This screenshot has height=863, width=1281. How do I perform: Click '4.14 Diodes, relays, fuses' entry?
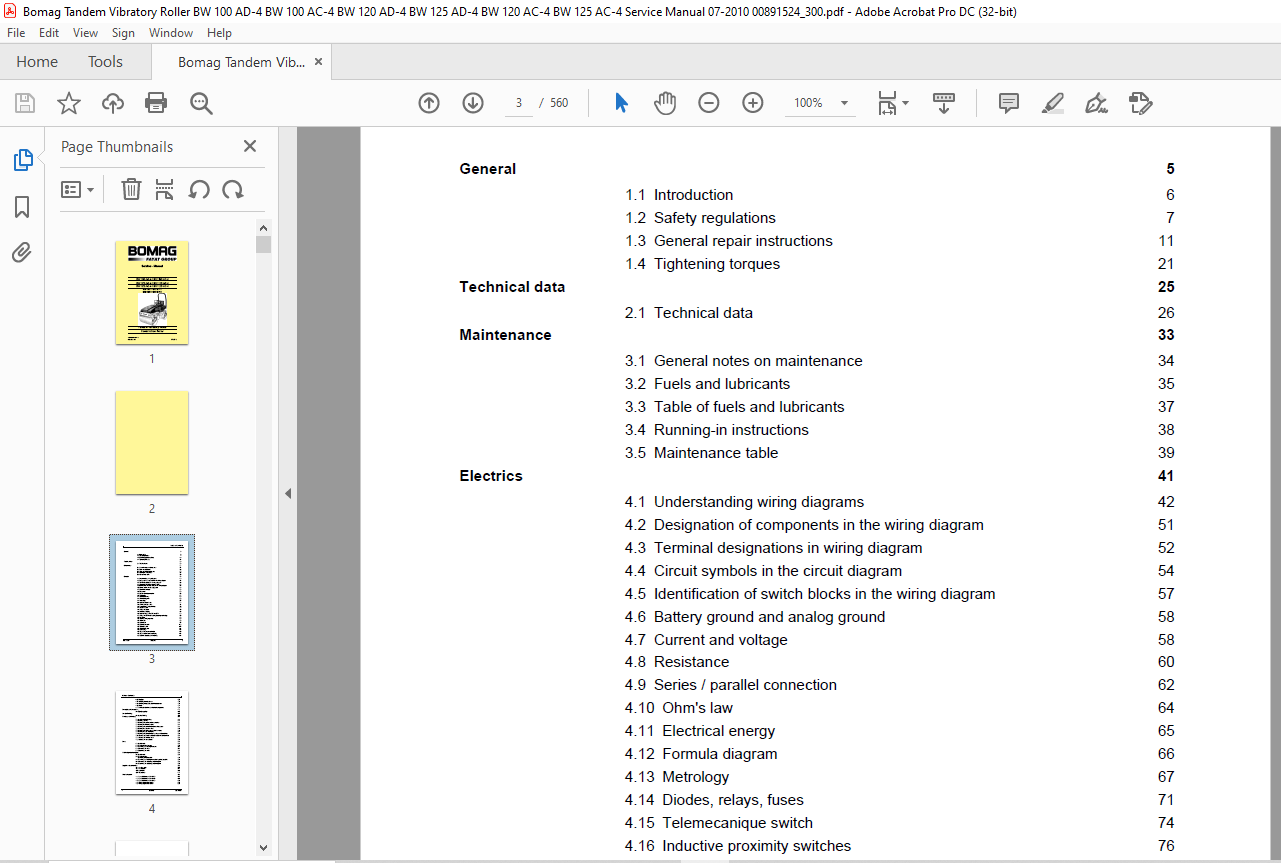714,800
